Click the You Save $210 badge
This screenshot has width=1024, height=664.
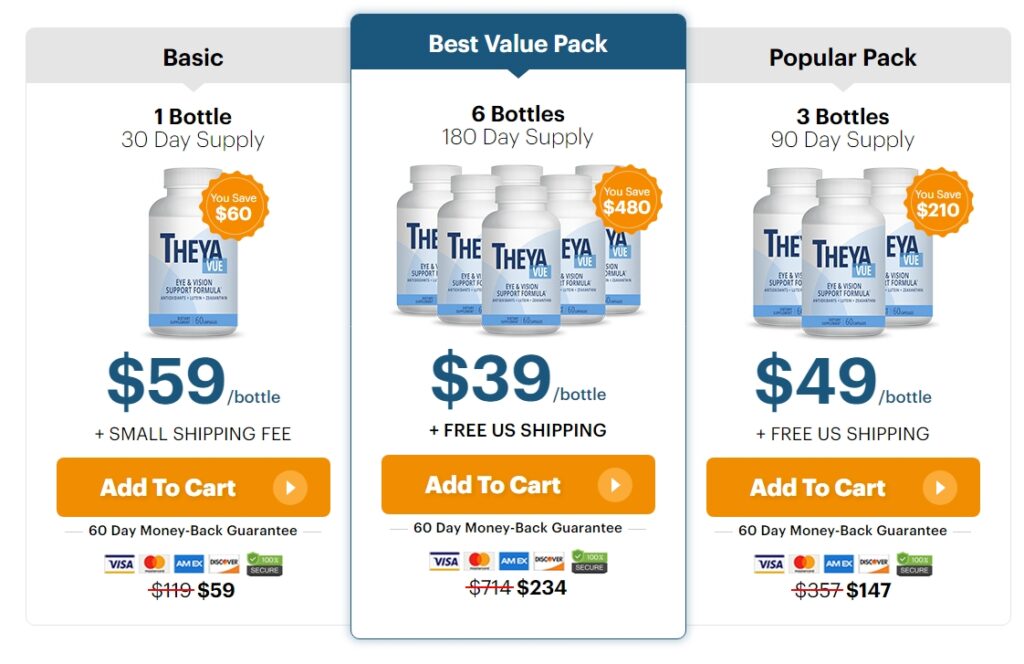pos(937,203)
